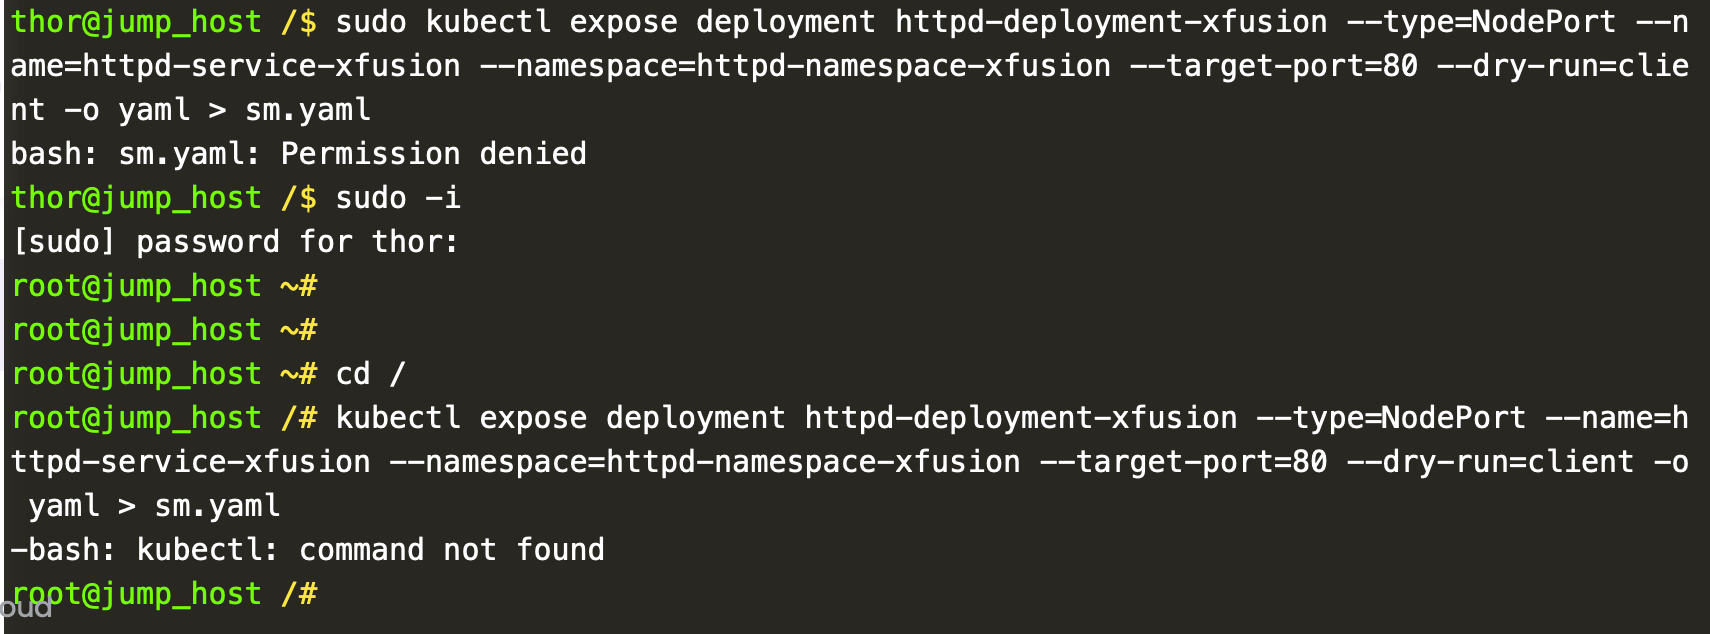Click "httpd-deployment-xfusion" in the root kubectl command
This screenshot has width=1710, height=634.
tap(1021, 418)
